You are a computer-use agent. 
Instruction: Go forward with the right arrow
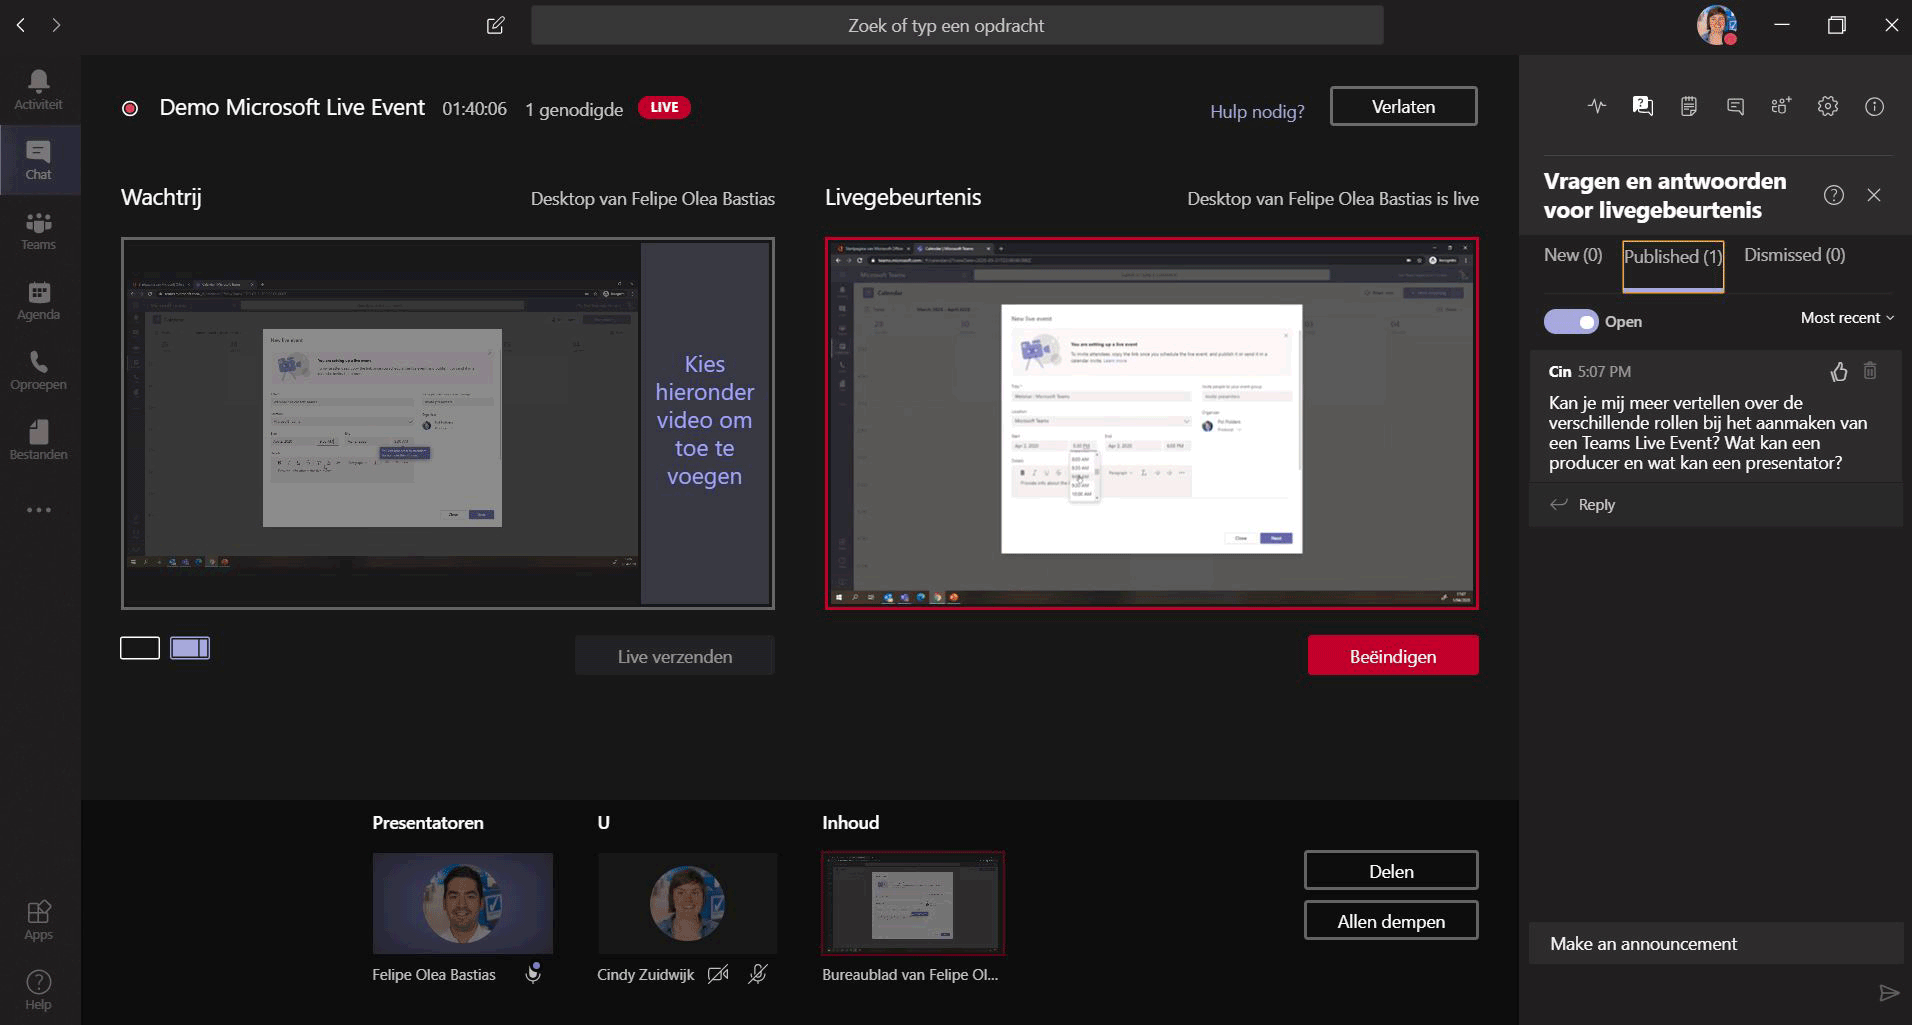tap(56, 25)
